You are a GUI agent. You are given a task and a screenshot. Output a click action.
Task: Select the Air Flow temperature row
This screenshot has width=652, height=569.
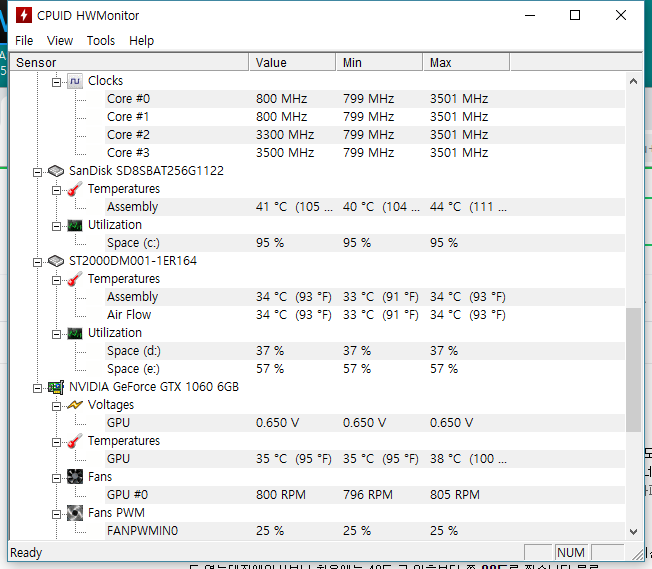coord(365,315)
